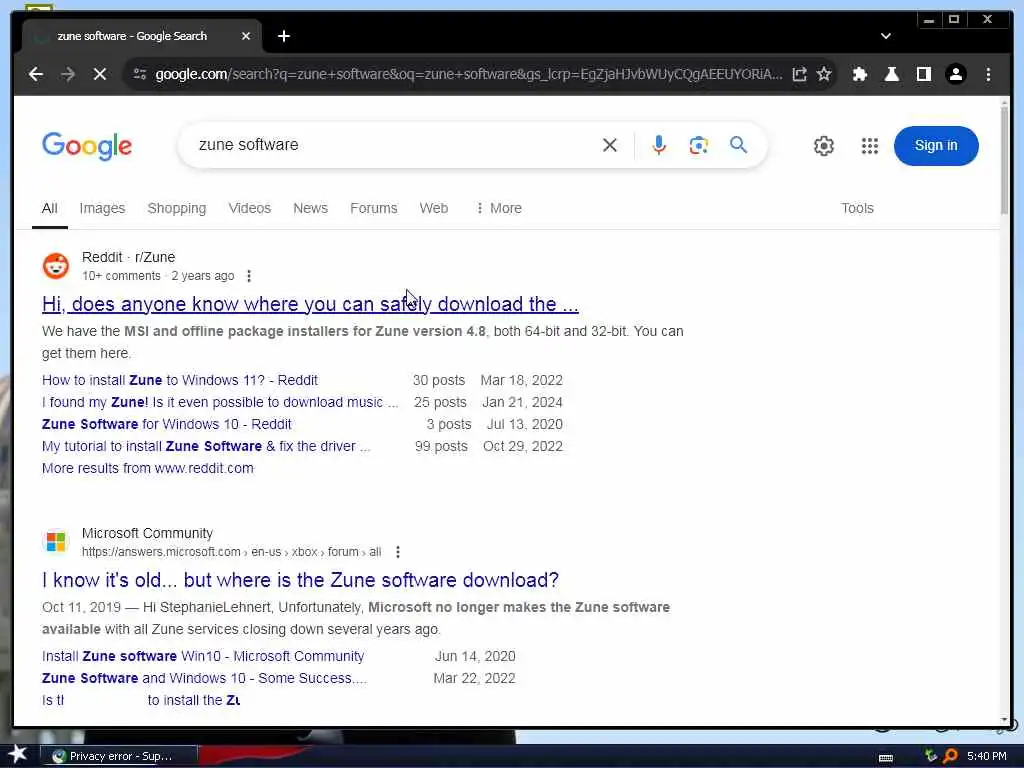Open the Chrome Labs flask icon
1024x768 pixels.
891,74
